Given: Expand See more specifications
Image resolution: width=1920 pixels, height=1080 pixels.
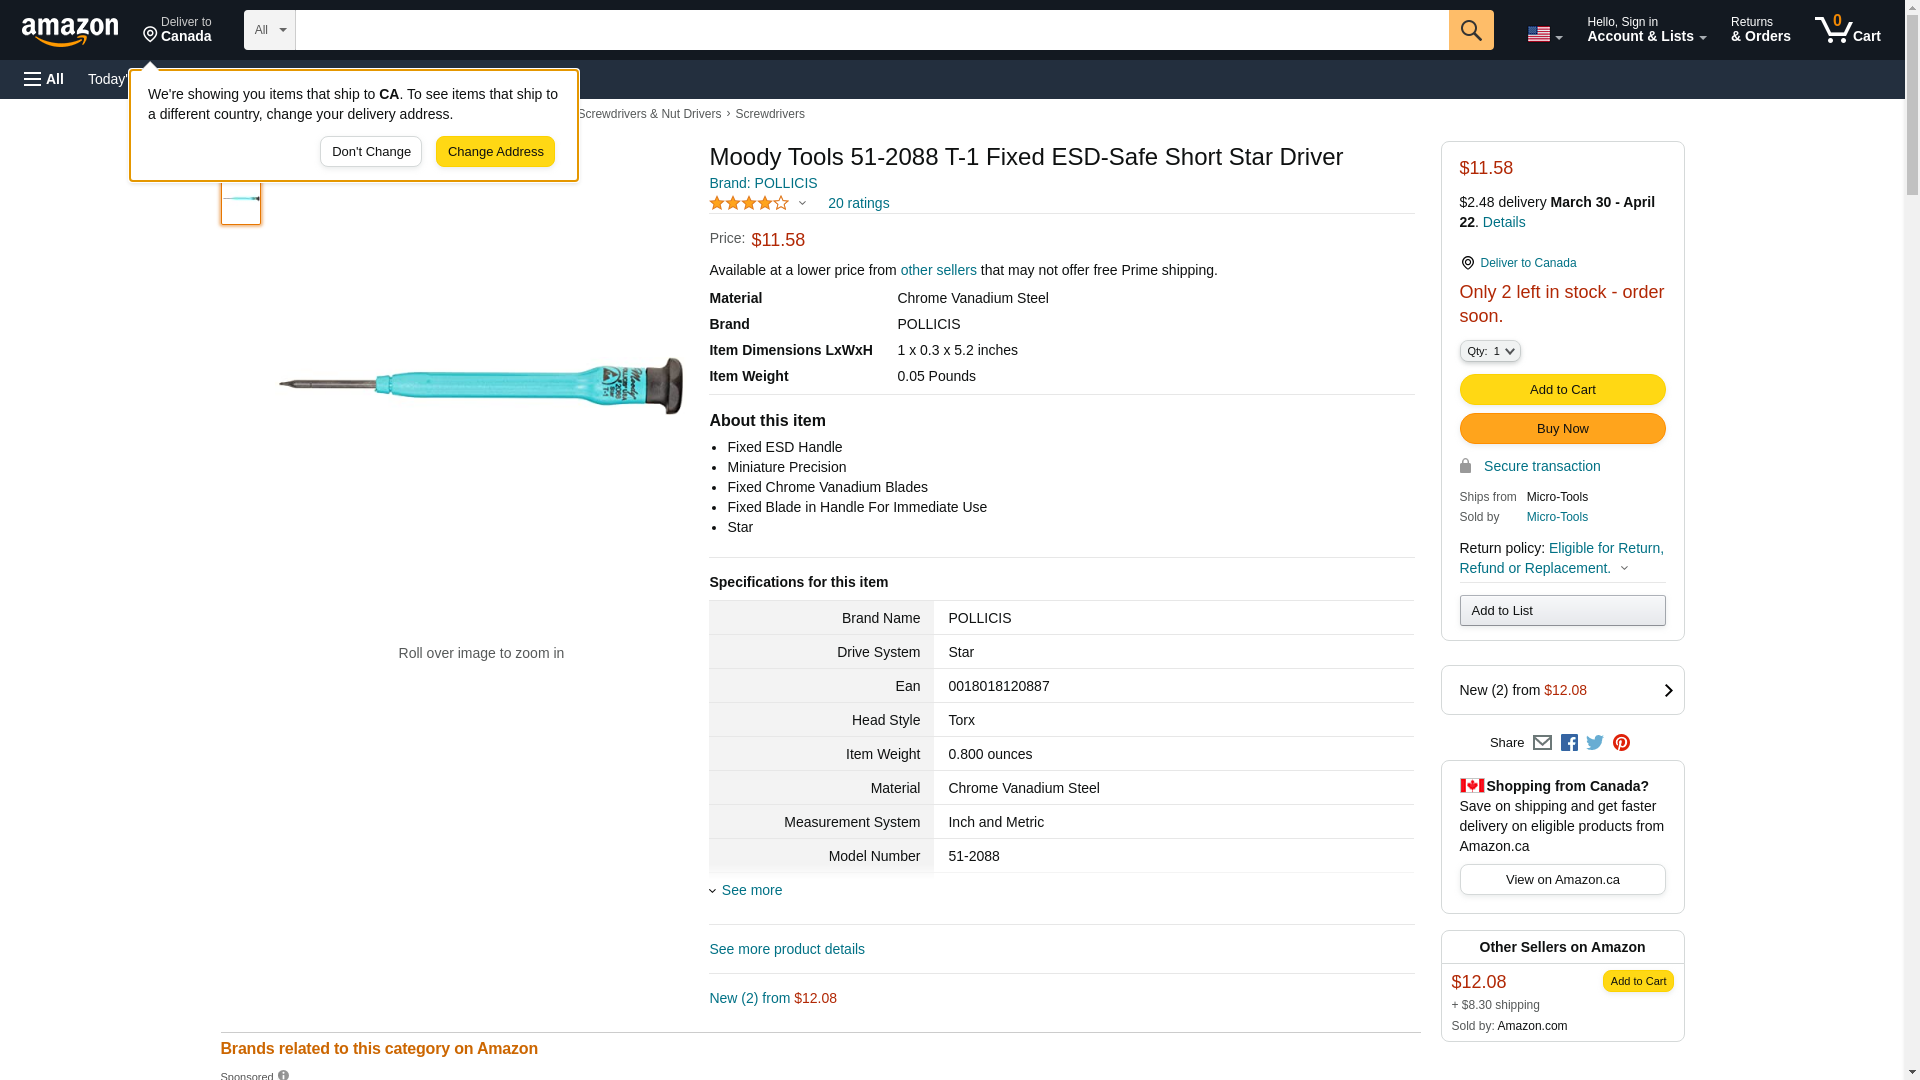Looking at the screenshot, I should [x=750, y=890].
